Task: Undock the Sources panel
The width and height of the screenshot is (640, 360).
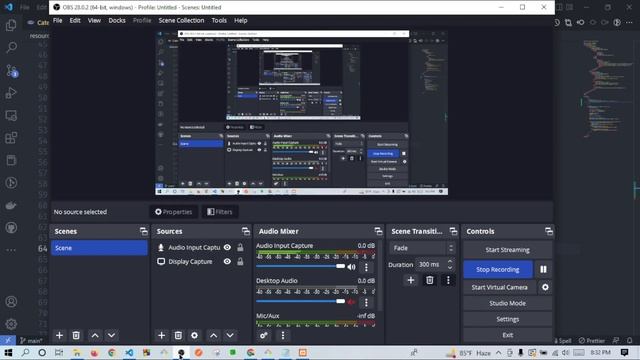Action: (x=246, y=231)
